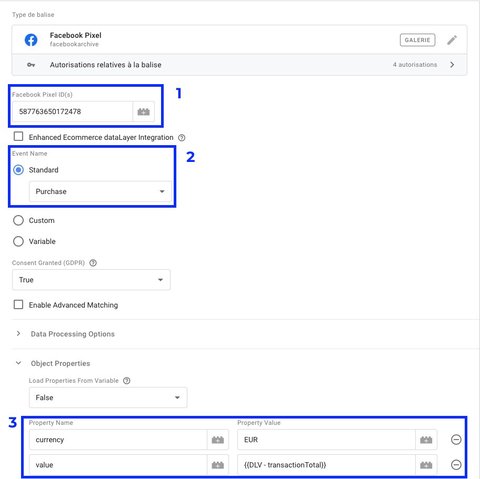480x479 pixels.
Task: Open 4 autorisations details
Action: coord(415,65)
